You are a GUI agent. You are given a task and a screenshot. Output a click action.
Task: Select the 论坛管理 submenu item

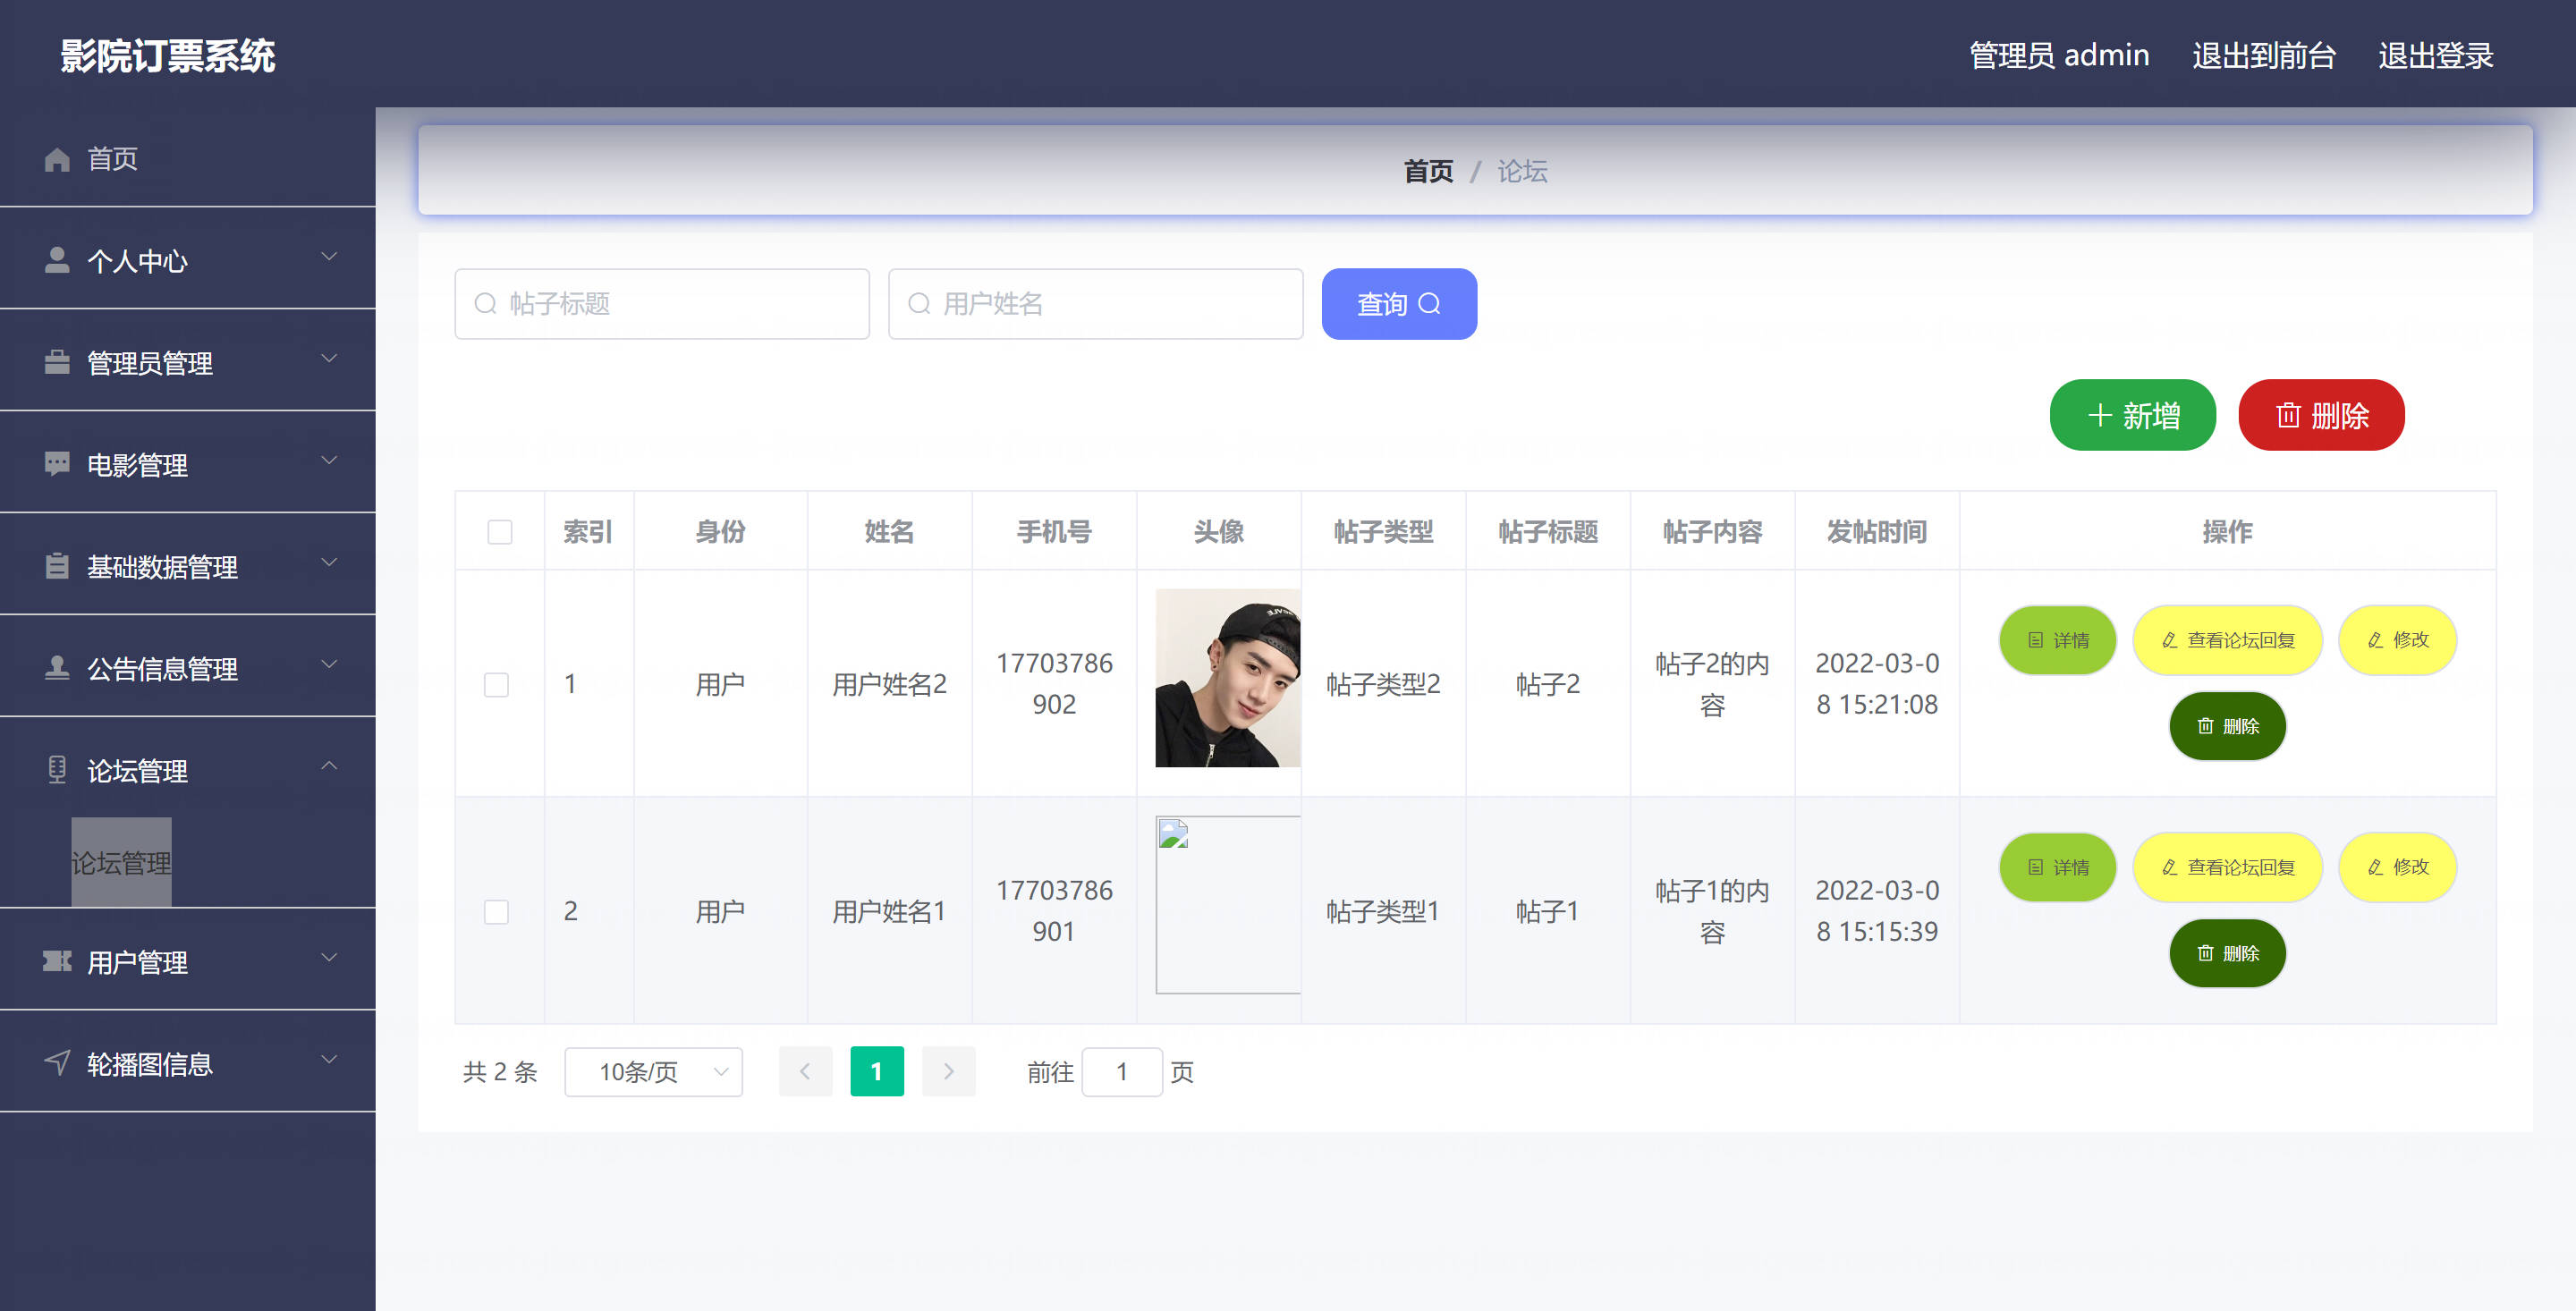(x=121, y=862)
